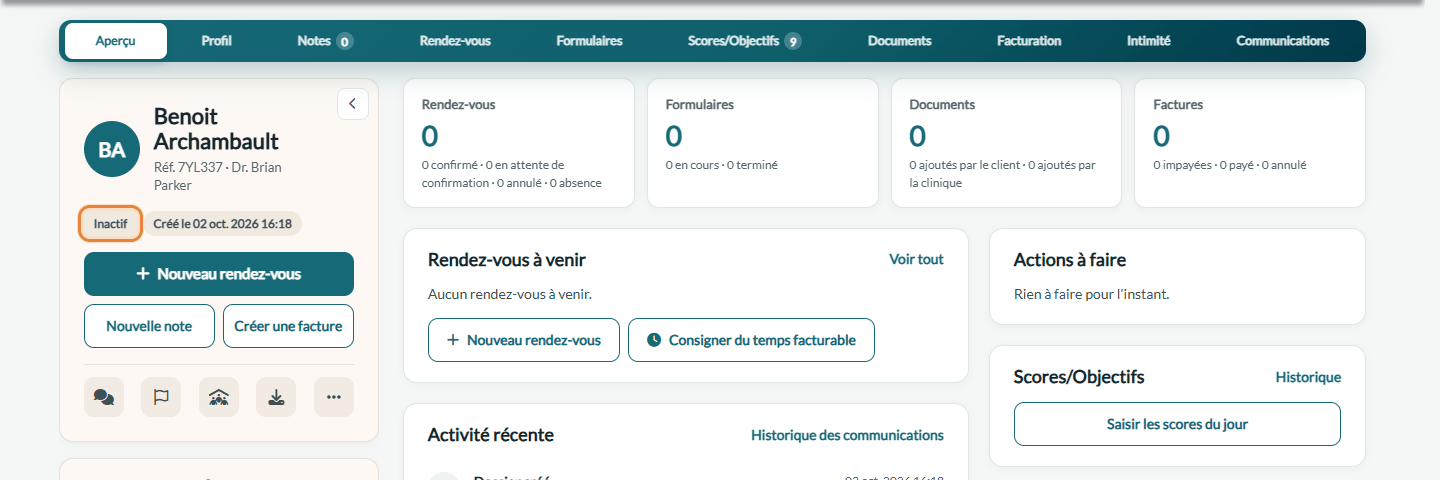Click the download icon button
The image size is (1440, 480).
pos(276,397)
